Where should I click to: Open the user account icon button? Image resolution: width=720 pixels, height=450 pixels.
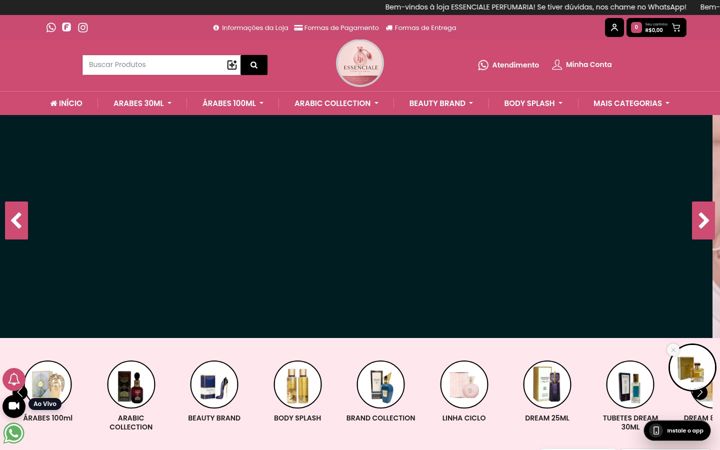point(614,28)
